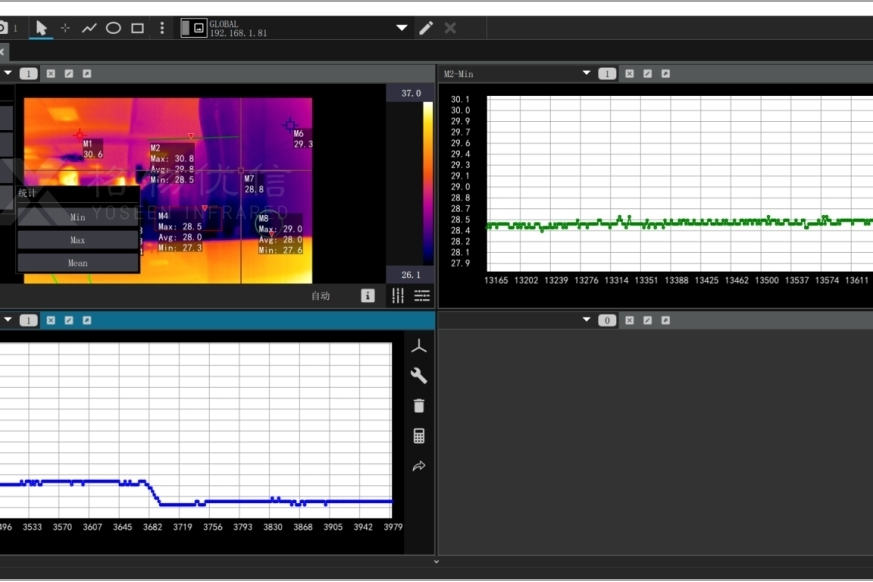
Task: Click the thermal color palette scale bar
Action: pyautogui.click(x=427, y=183)
